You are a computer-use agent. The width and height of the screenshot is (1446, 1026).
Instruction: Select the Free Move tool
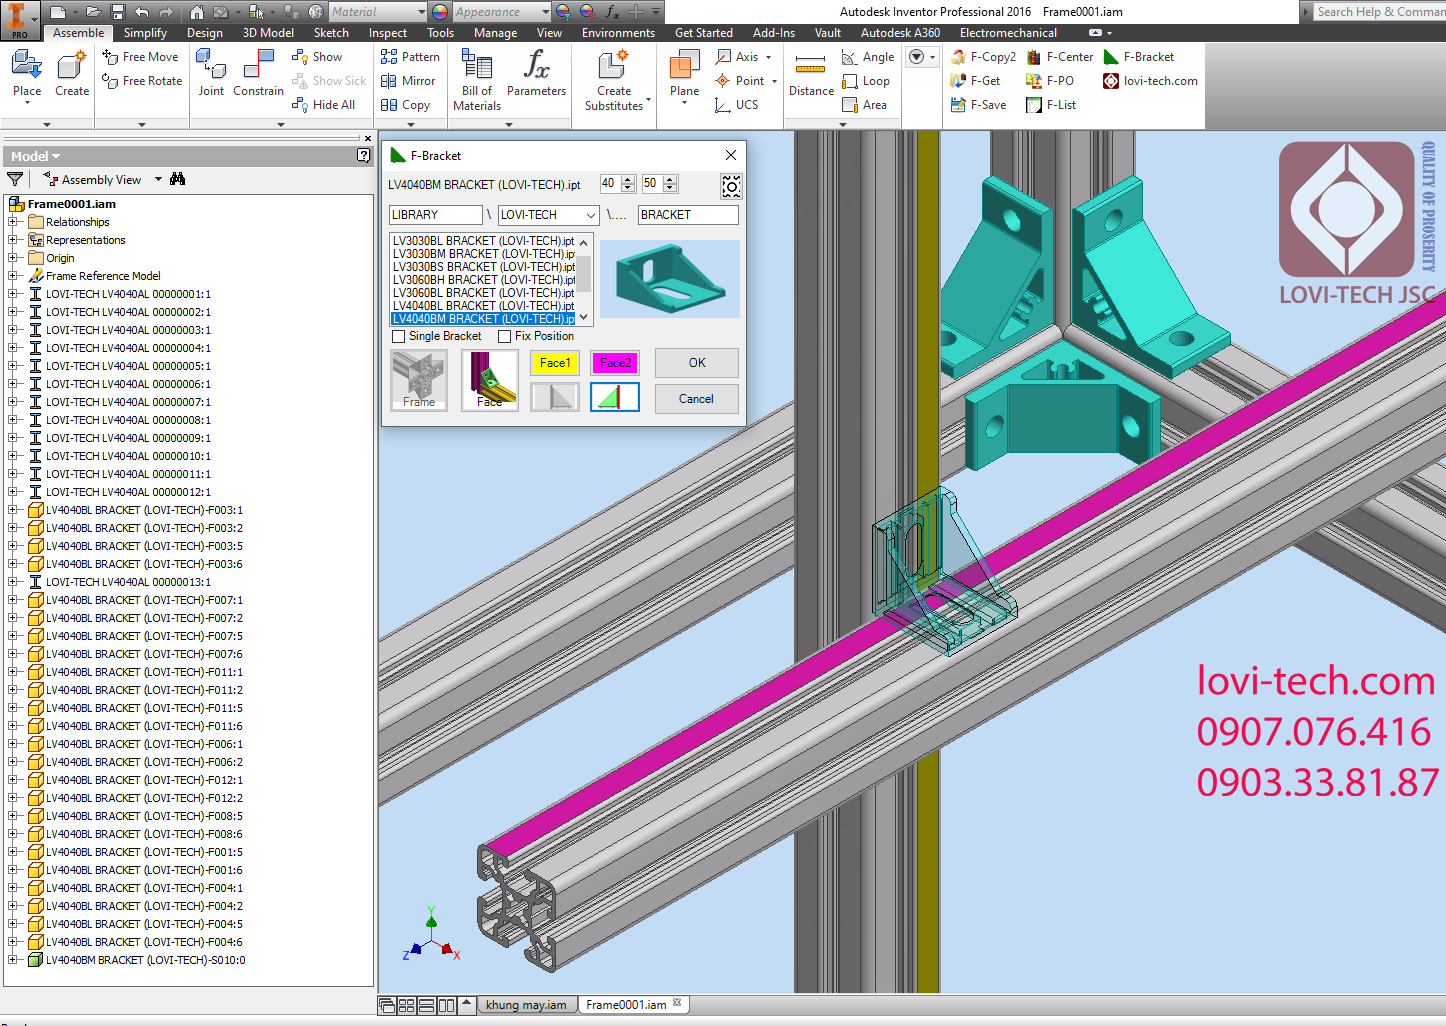tap(141, 57)
